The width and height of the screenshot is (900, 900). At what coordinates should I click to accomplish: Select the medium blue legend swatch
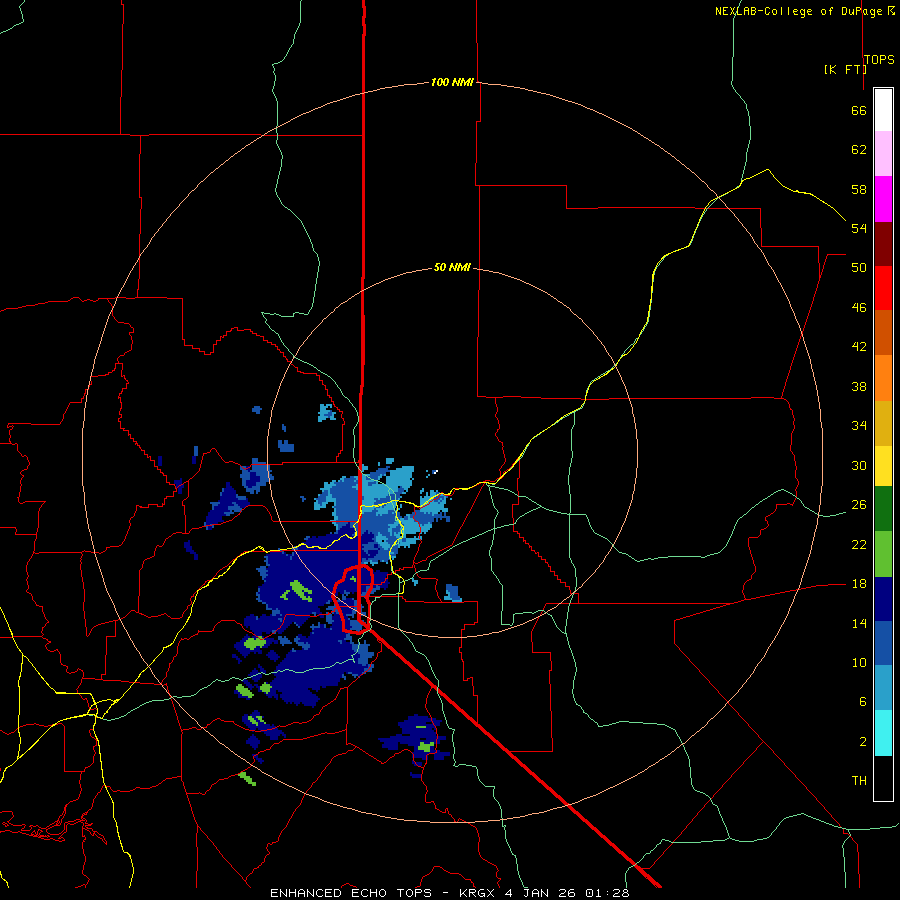point(883,643)
